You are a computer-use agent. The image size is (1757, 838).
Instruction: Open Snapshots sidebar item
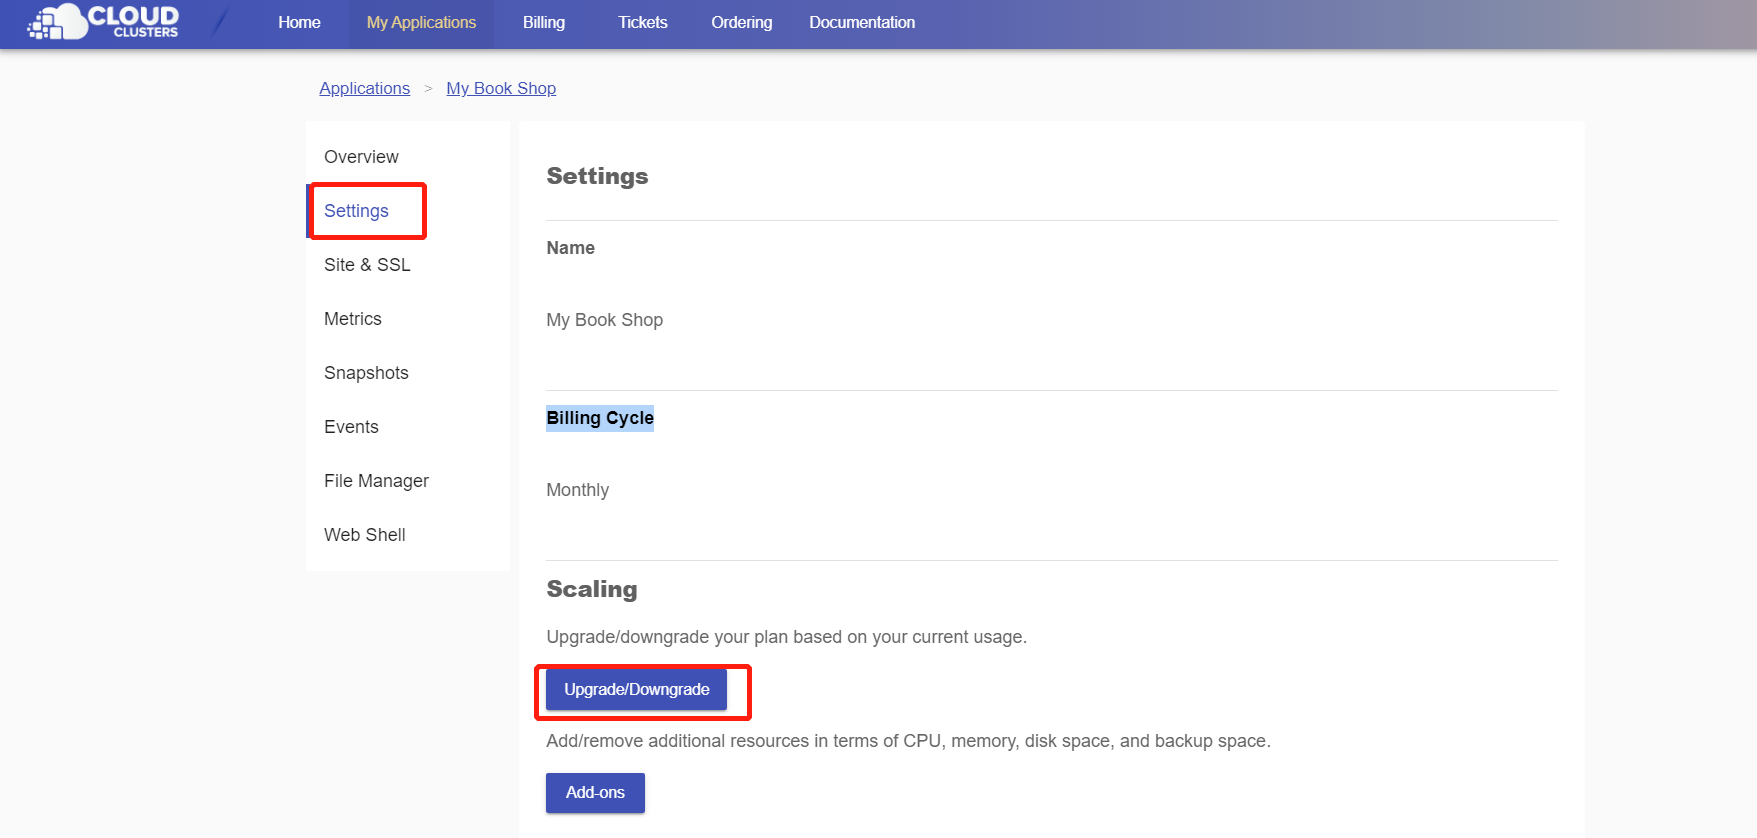click(408, 373)
